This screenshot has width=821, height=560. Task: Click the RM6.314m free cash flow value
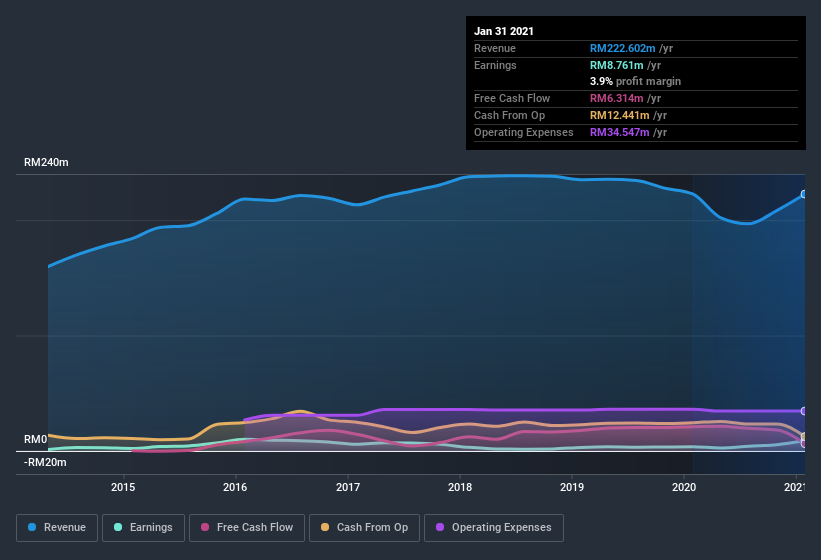(x=616, y=98)
